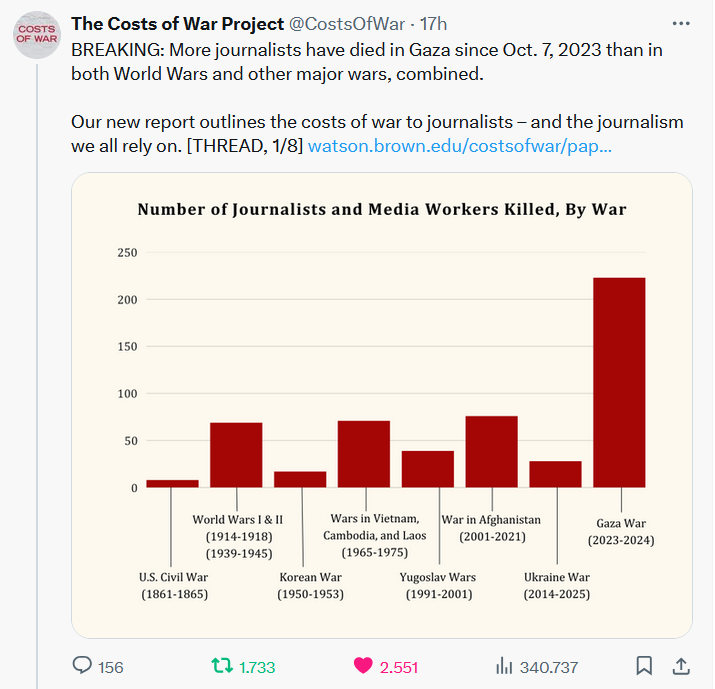Screen dimensions: 715x689
Task: Click the 156 replies count
Action: (111, 667)
